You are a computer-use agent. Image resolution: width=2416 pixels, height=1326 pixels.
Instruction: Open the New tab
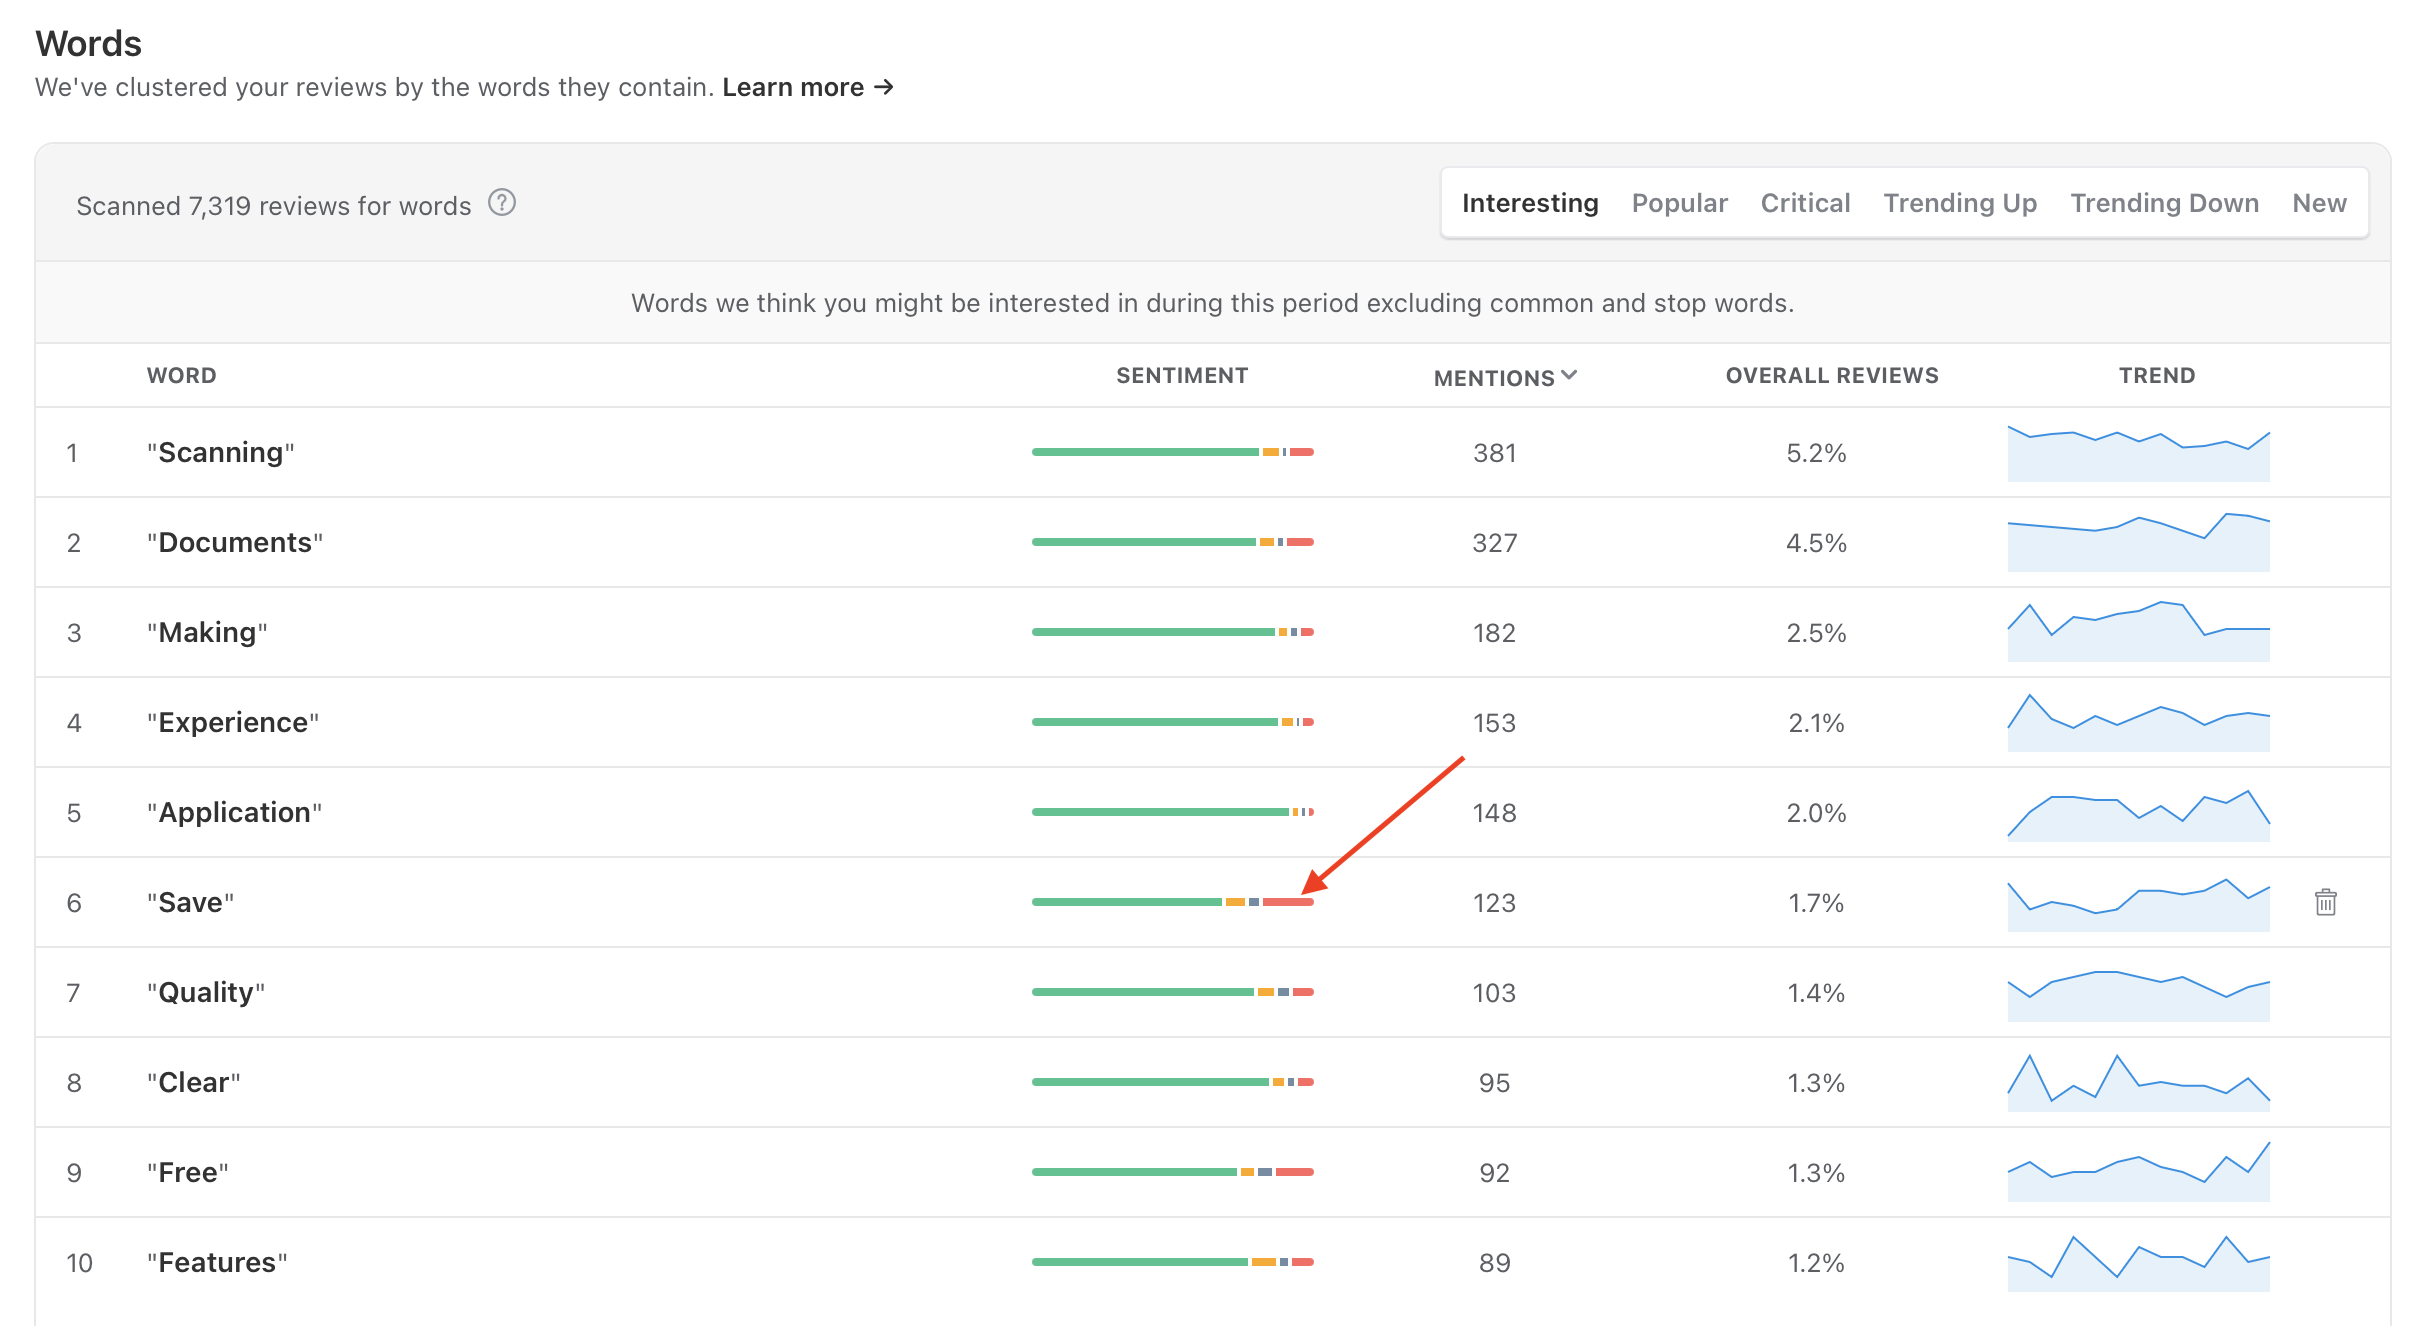2319,203
